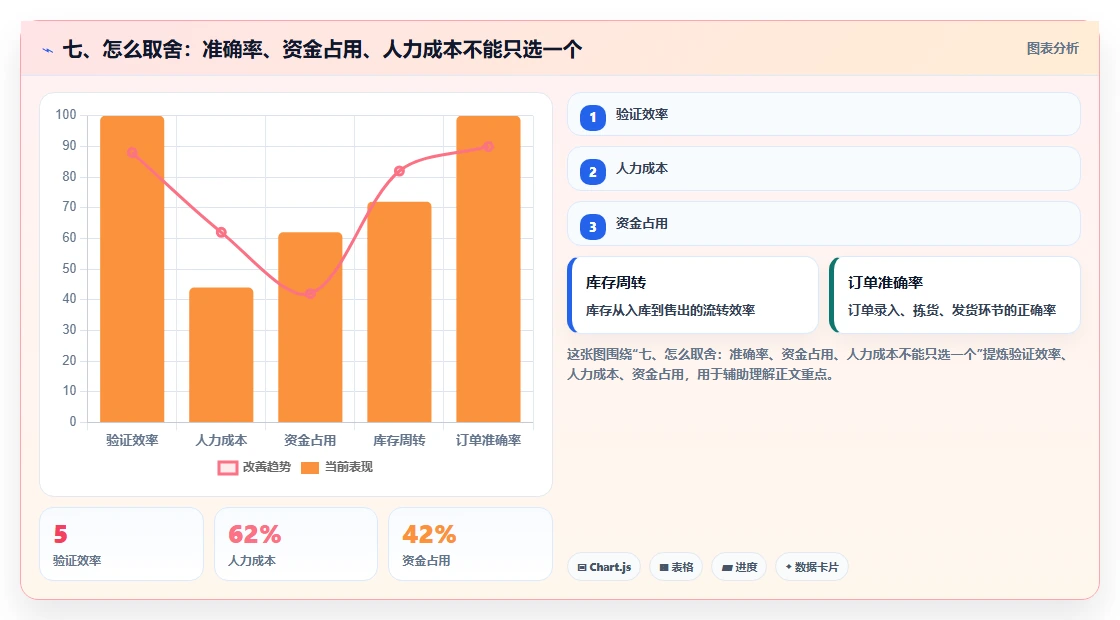Click the 人力成本 orange bar
The height and width of the screenshot is (620, 1120).
[221, 354]
